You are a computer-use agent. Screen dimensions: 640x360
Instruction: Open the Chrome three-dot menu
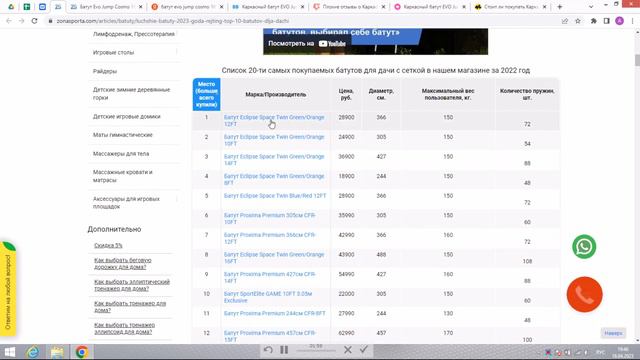(x=632, y=21)
